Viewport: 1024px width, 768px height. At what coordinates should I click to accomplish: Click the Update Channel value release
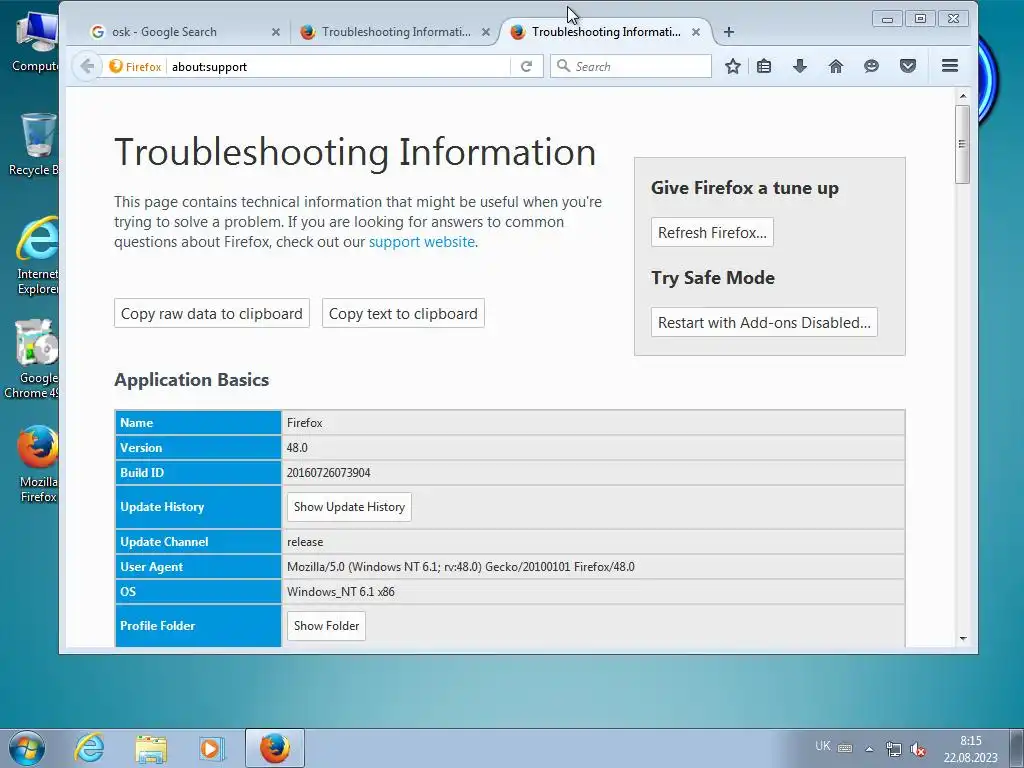(x=305, y=542)
